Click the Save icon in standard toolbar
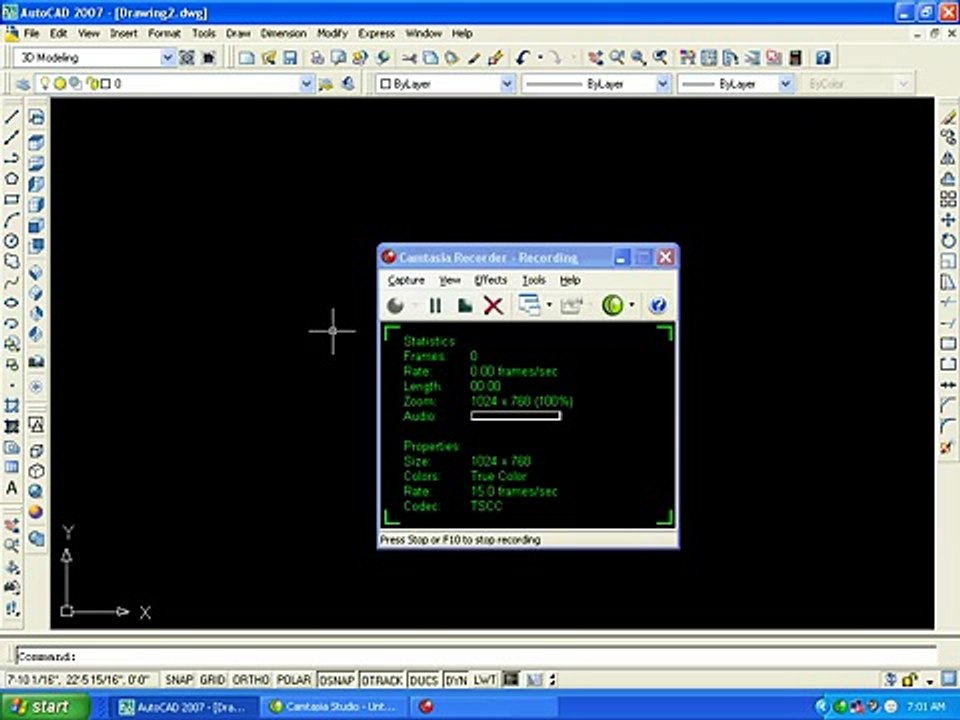960x720 pixels. click(289, 58)
